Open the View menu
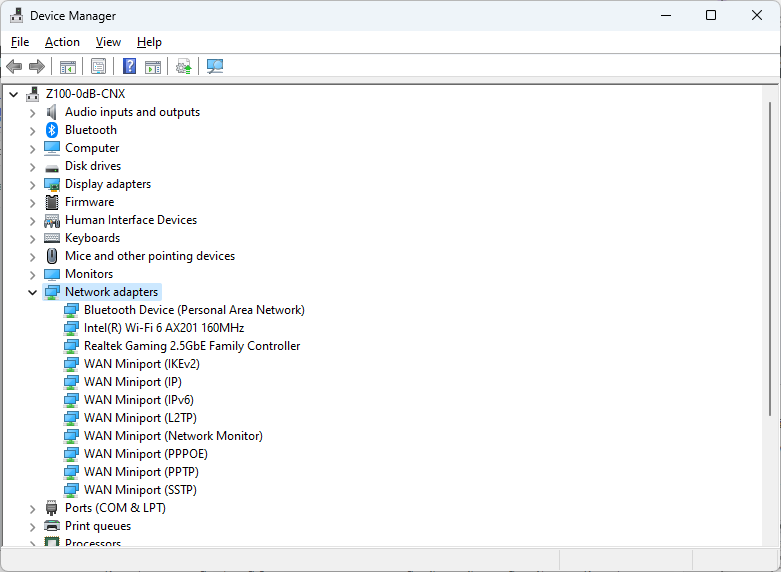The height and width of the screenshot is (572, 781). point(108,42)
